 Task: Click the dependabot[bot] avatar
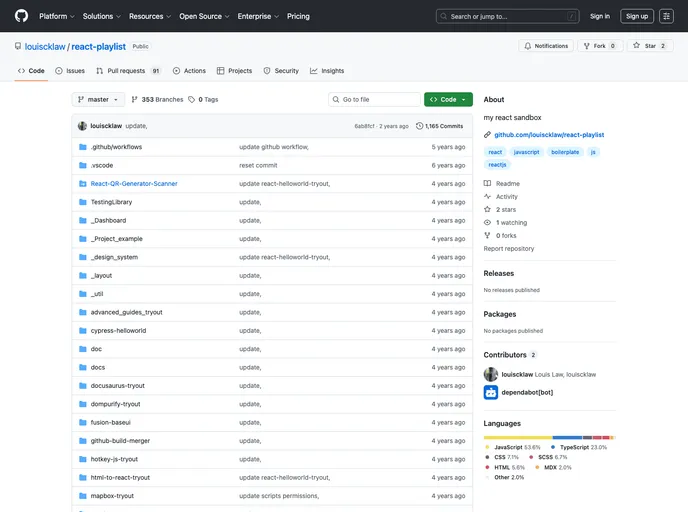click(491, 392)
